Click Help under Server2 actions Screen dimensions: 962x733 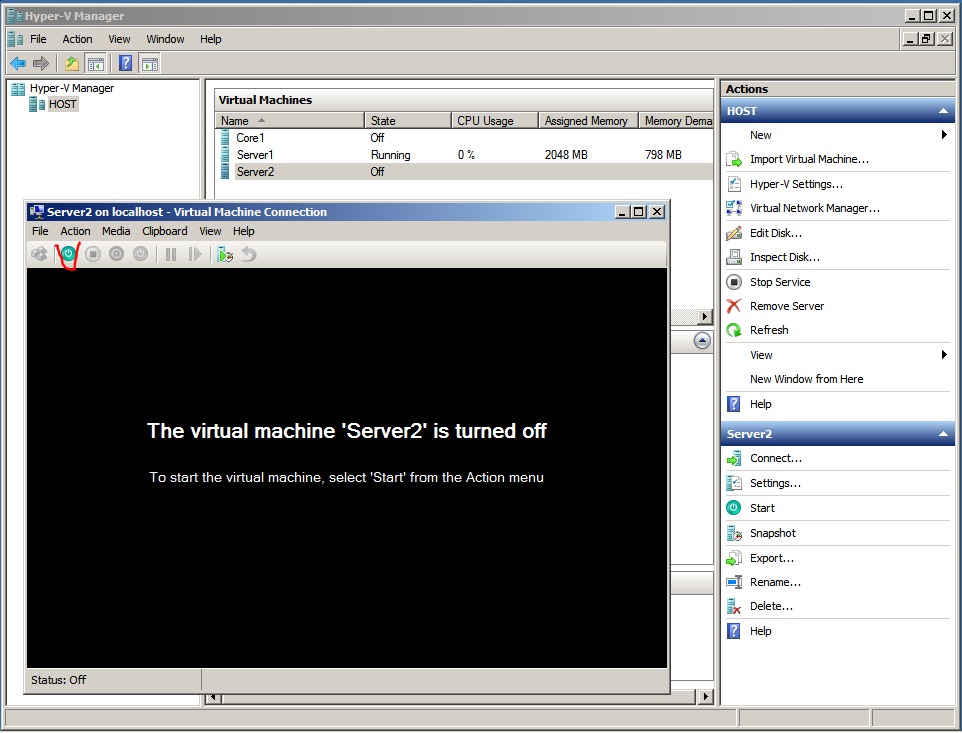click(x=760, y=631)
